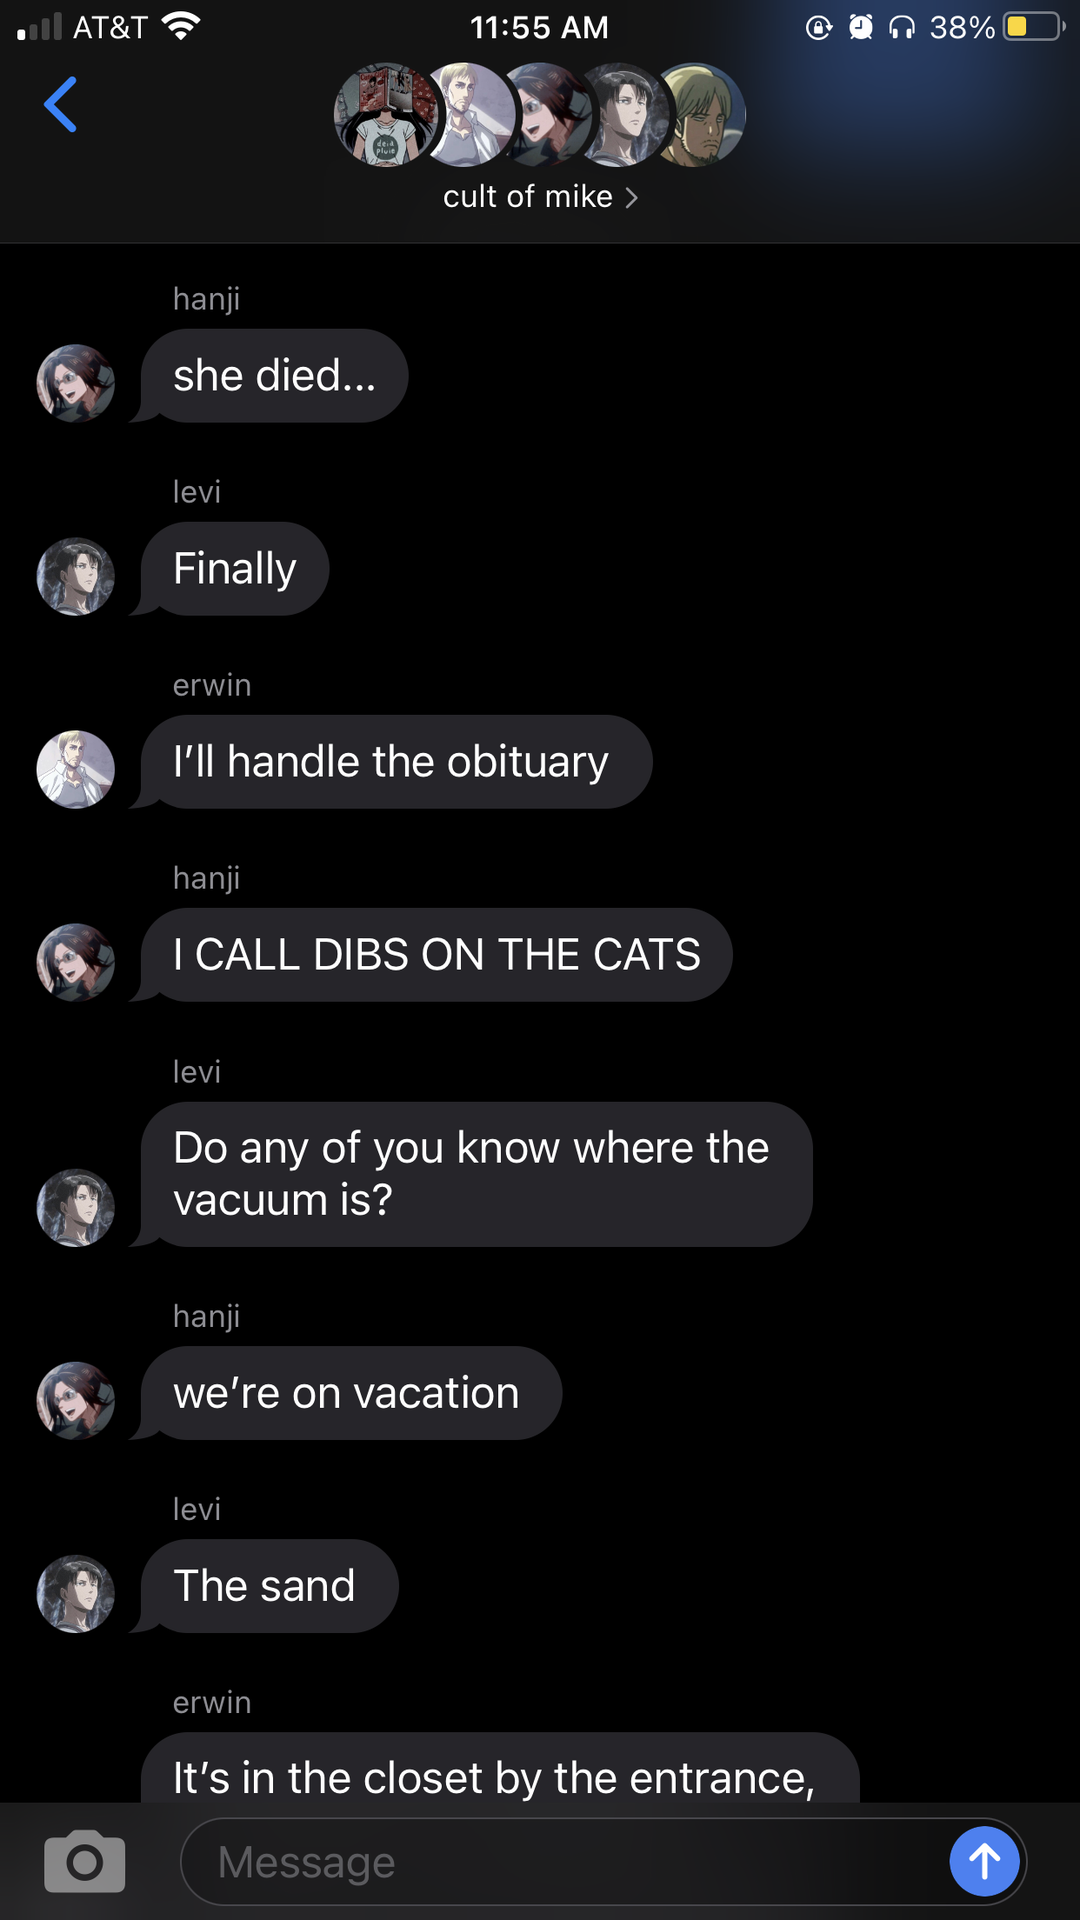The image size is (1080, 1920).
Task: Tap the blue send arrow button
Action: [x=984, y=1861]
